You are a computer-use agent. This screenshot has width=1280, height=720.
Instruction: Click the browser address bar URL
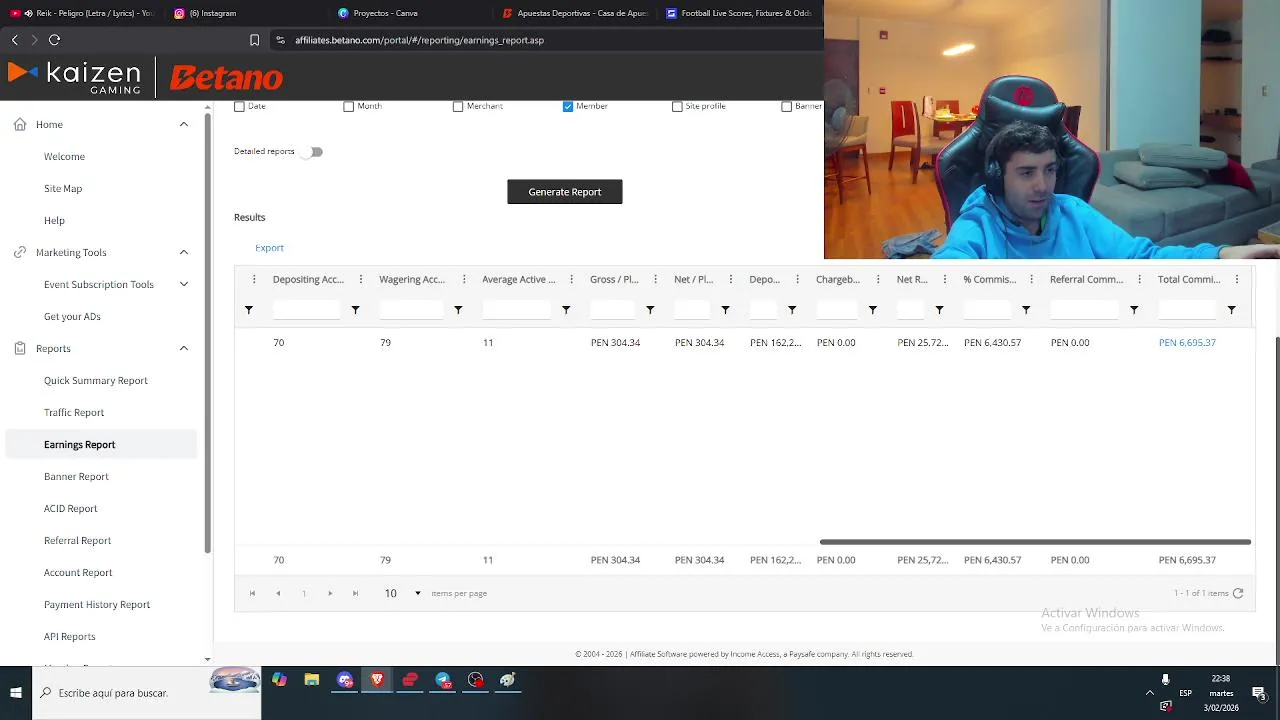click(419, 40)
